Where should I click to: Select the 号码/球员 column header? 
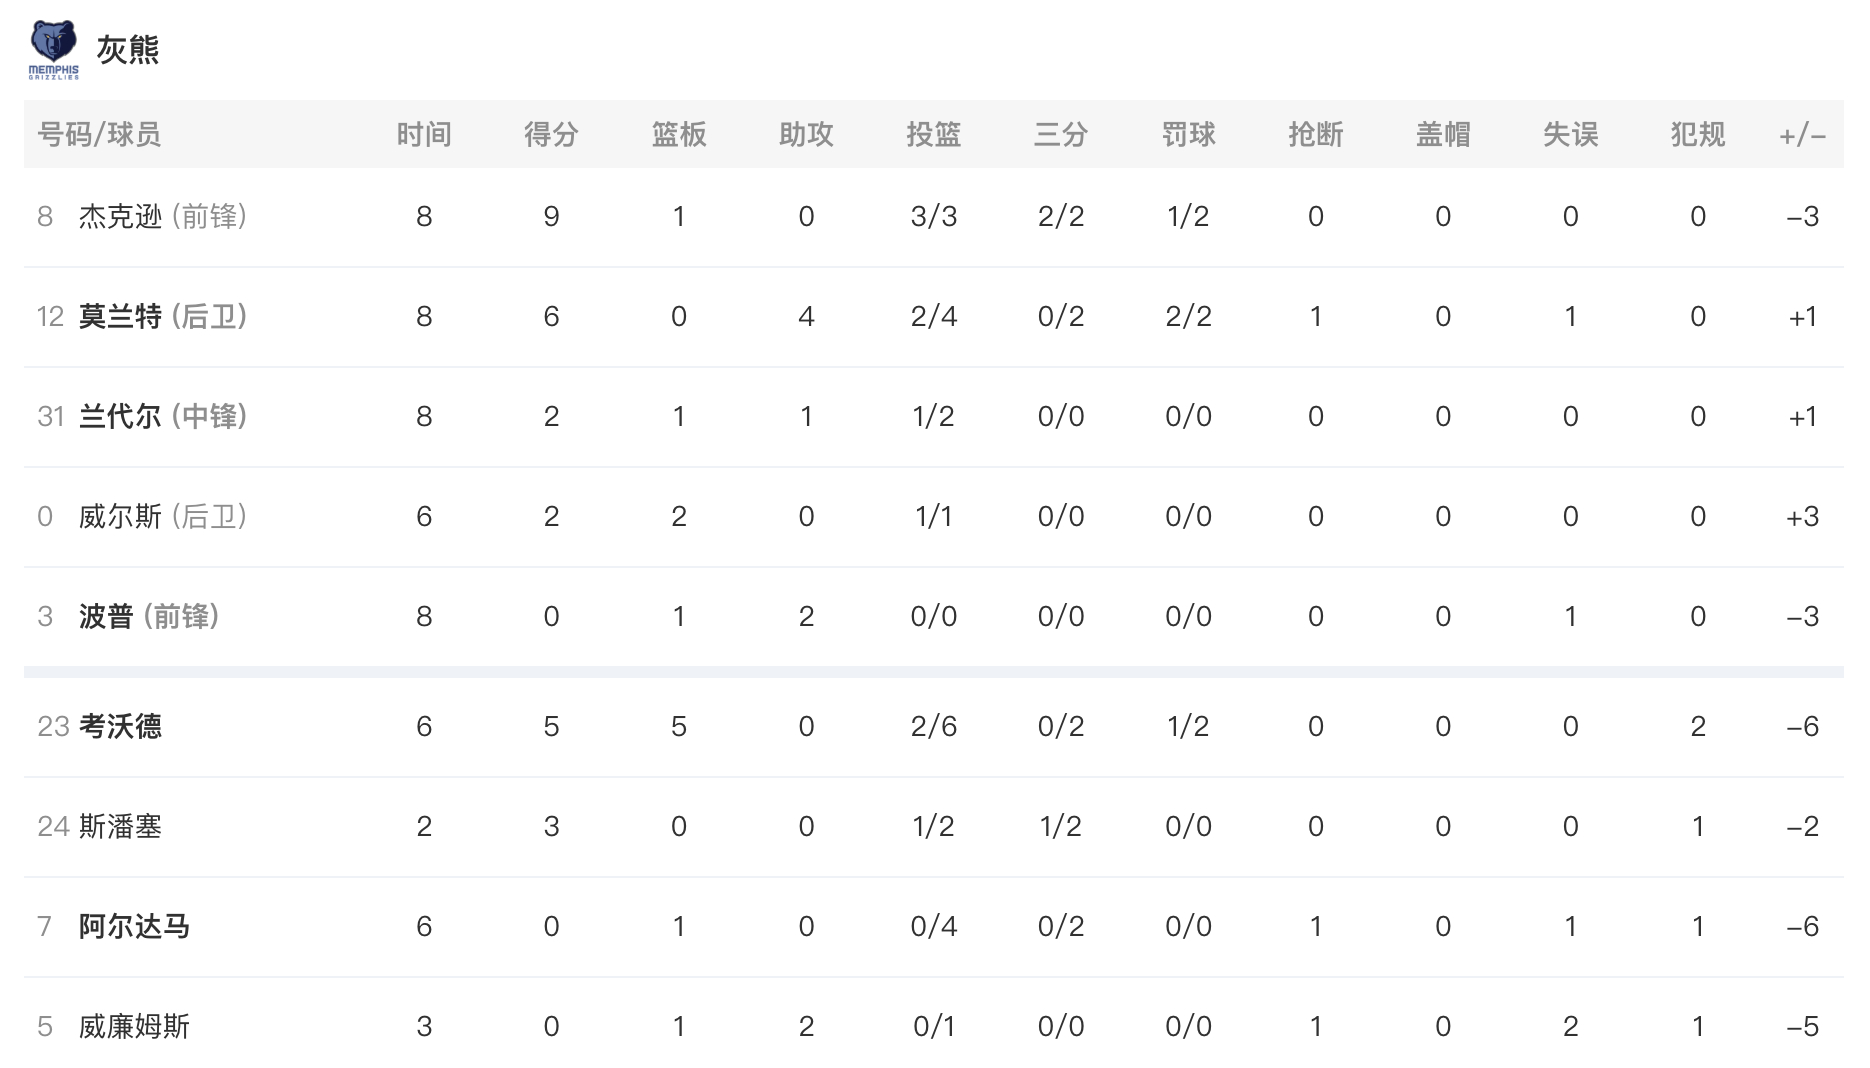(99, 134)
